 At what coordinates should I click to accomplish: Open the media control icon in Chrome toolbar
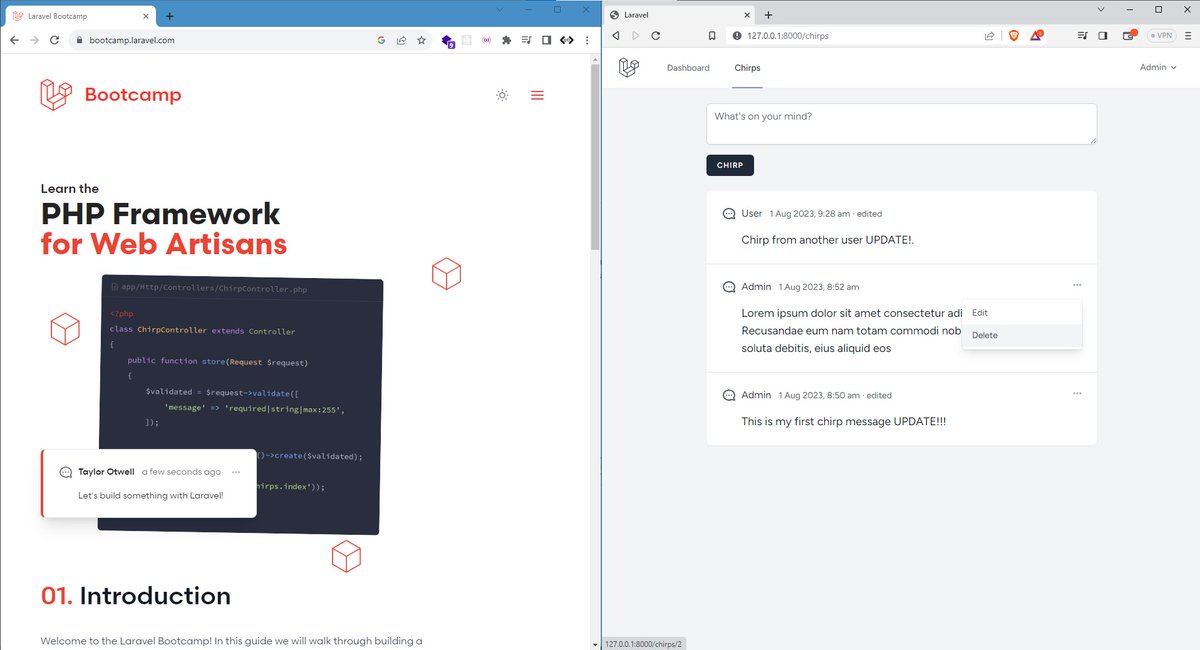point(526,40)
